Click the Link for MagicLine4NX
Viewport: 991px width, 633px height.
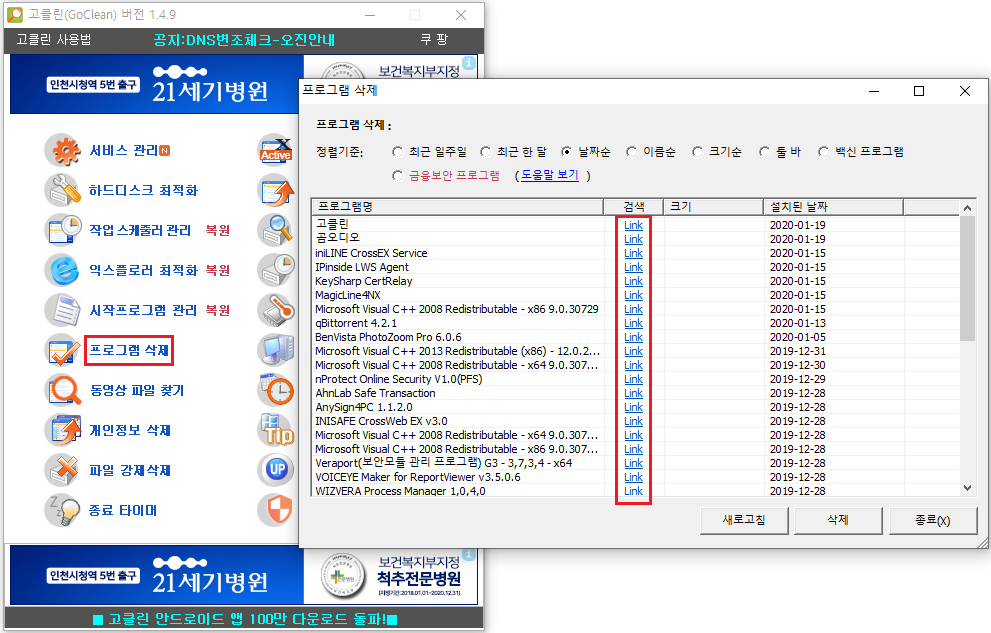633,296
